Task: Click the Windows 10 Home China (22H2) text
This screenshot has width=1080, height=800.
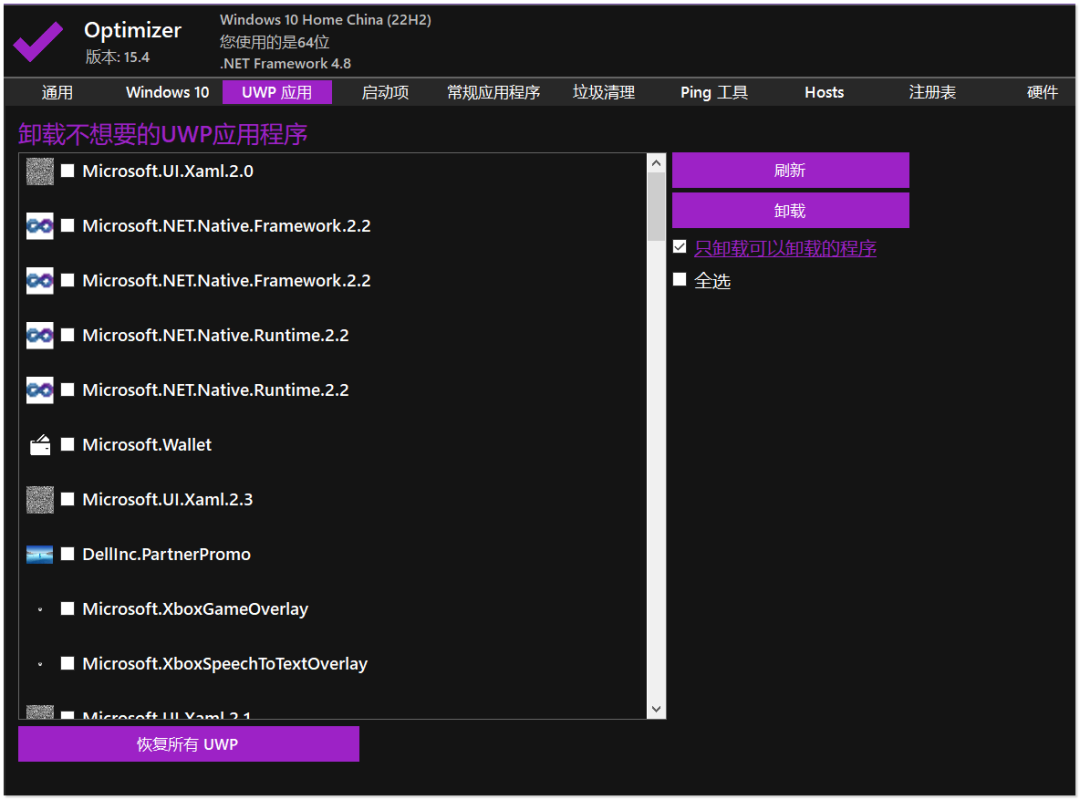Action: (x=325, y=20)
